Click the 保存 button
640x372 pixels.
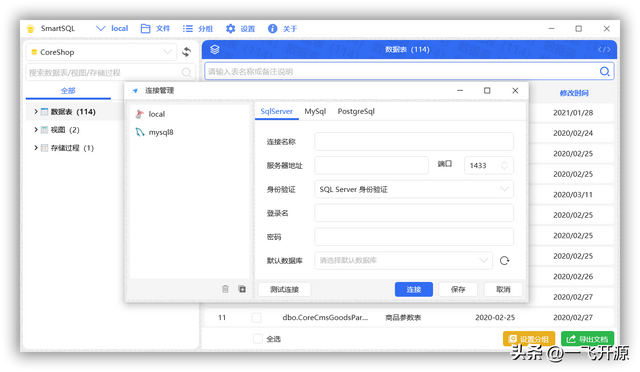(x=458, y=289)
